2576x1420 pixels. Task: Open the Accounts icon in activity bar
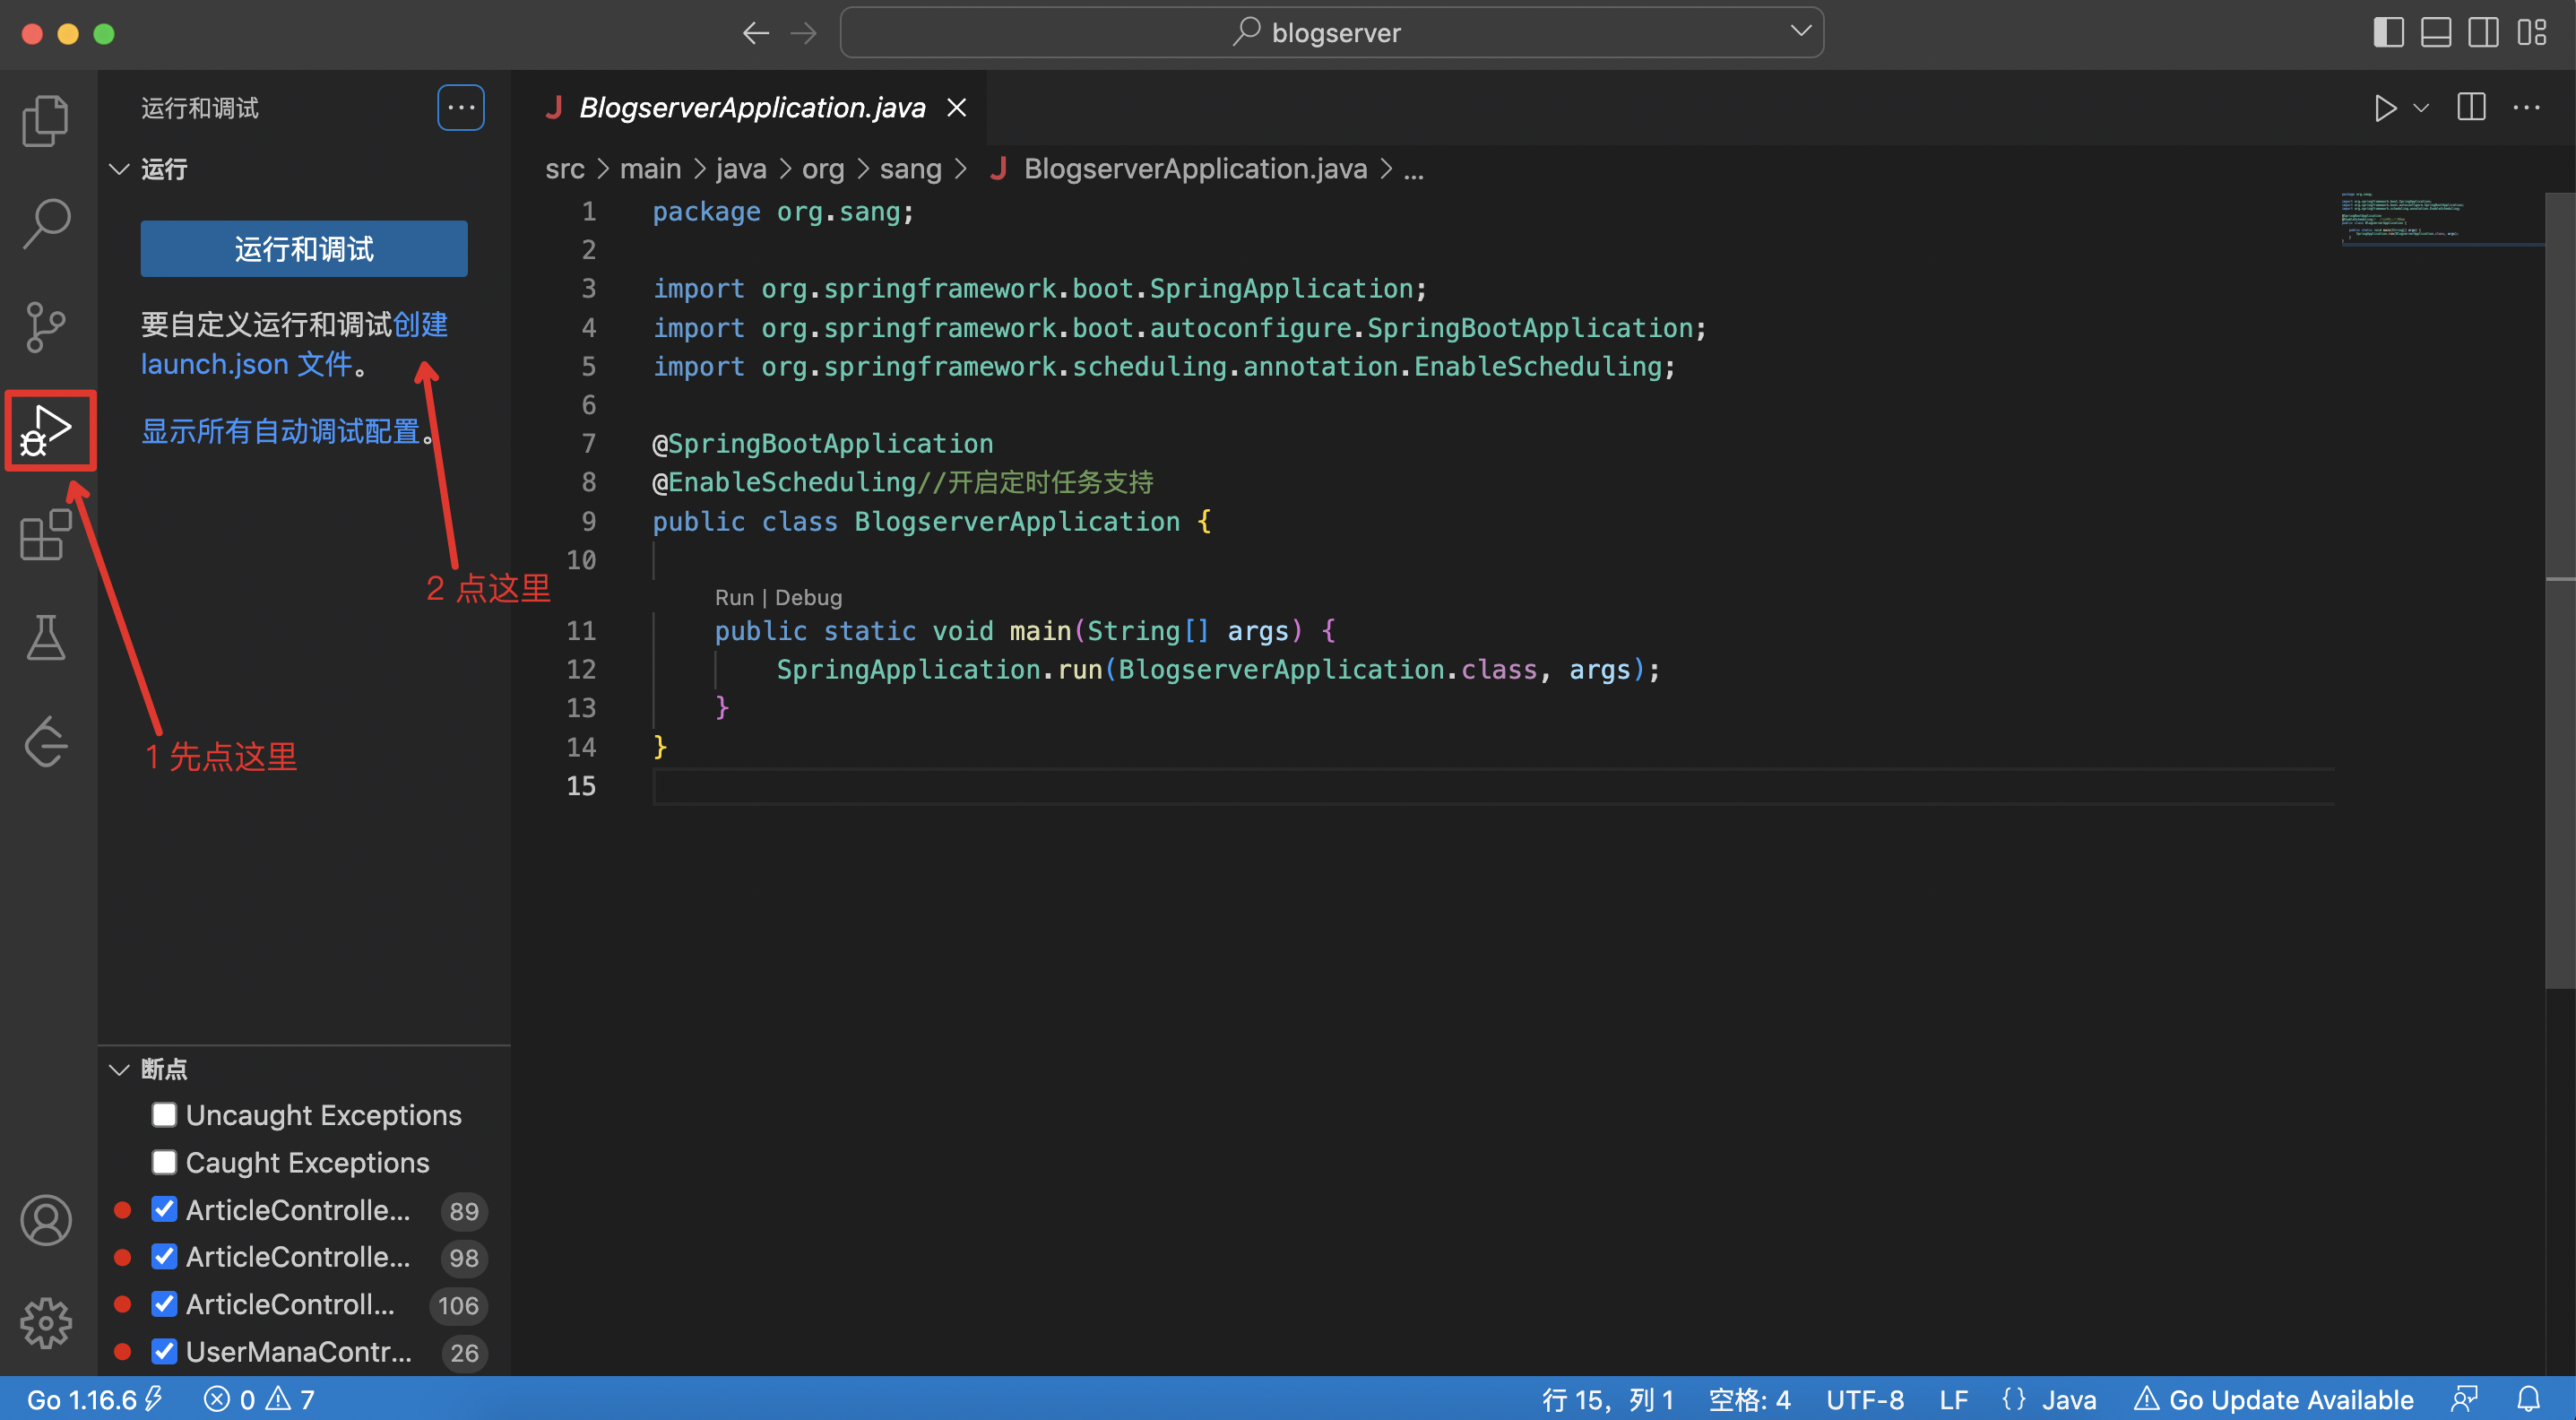46,1220
